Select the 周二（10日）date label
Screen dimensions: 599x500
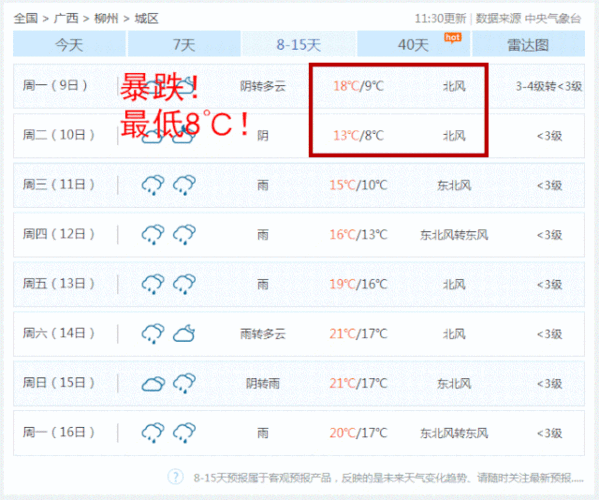(58, 135)
